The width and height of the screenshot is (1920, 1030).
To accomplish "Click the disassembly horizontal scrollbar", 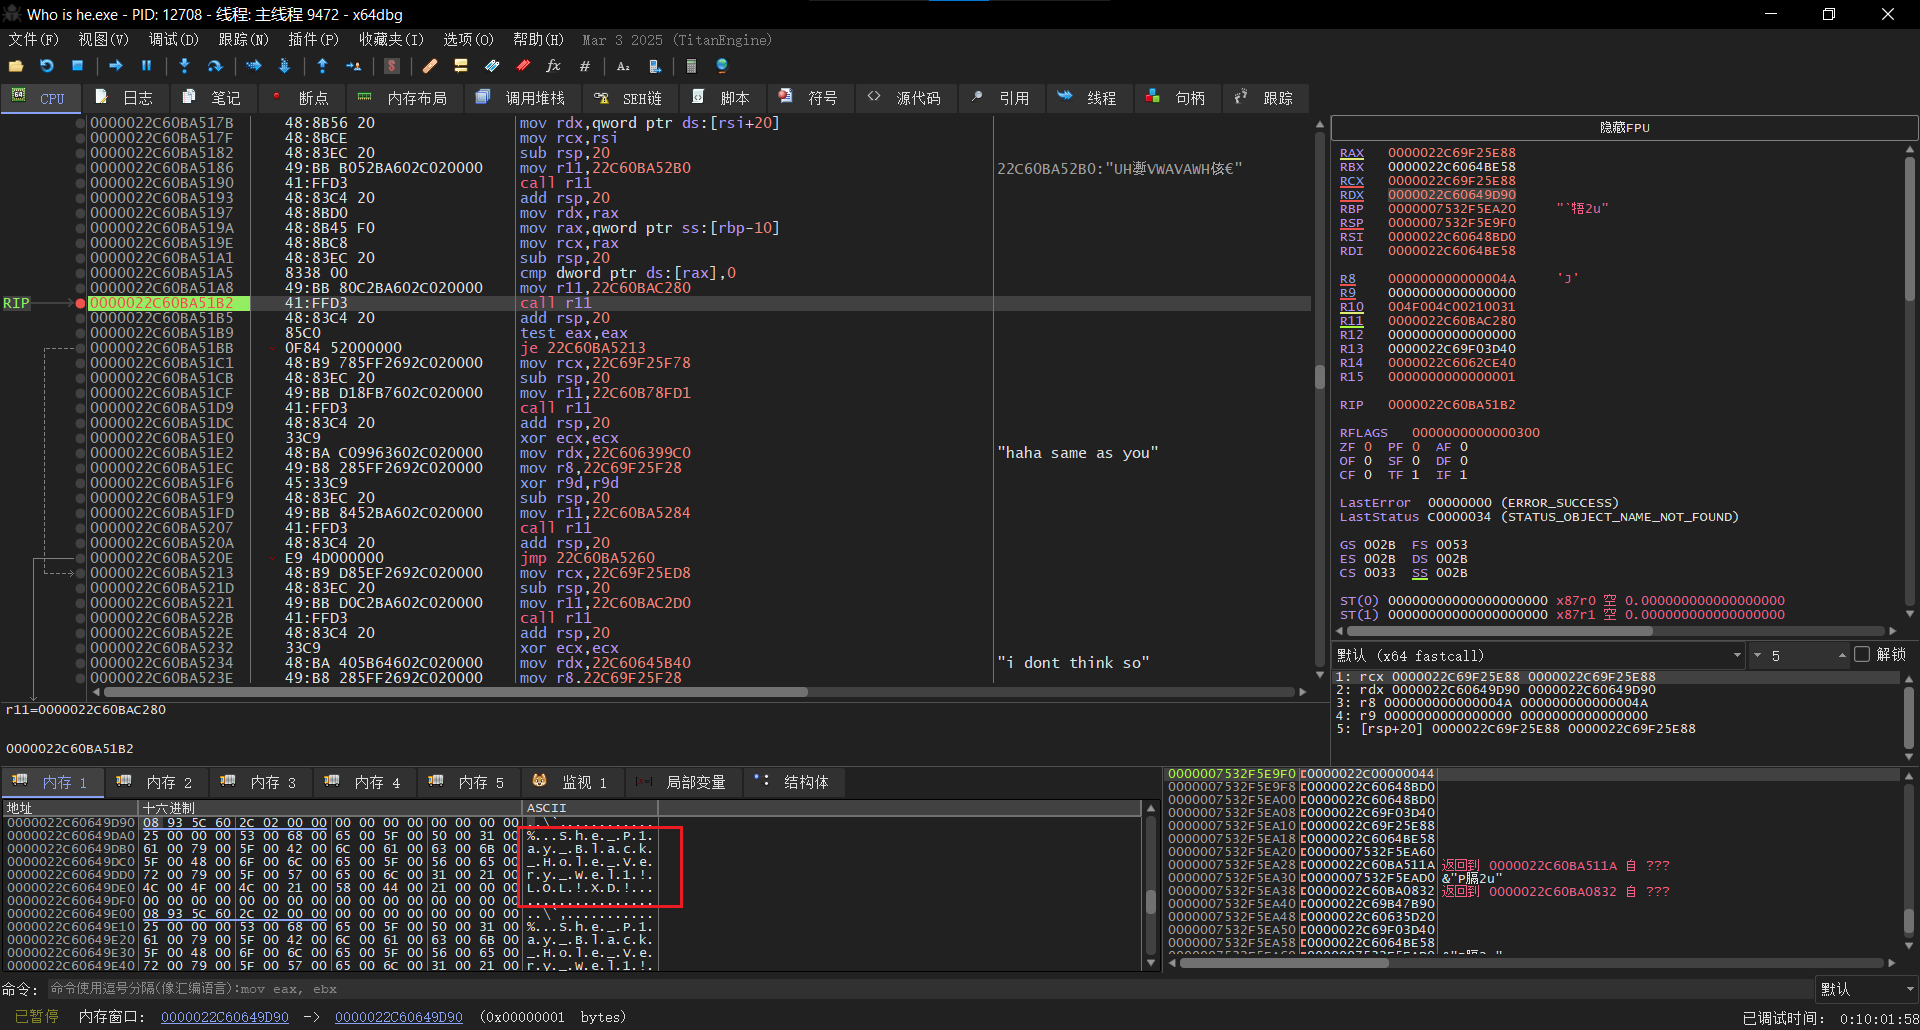I will click(455, 692).
